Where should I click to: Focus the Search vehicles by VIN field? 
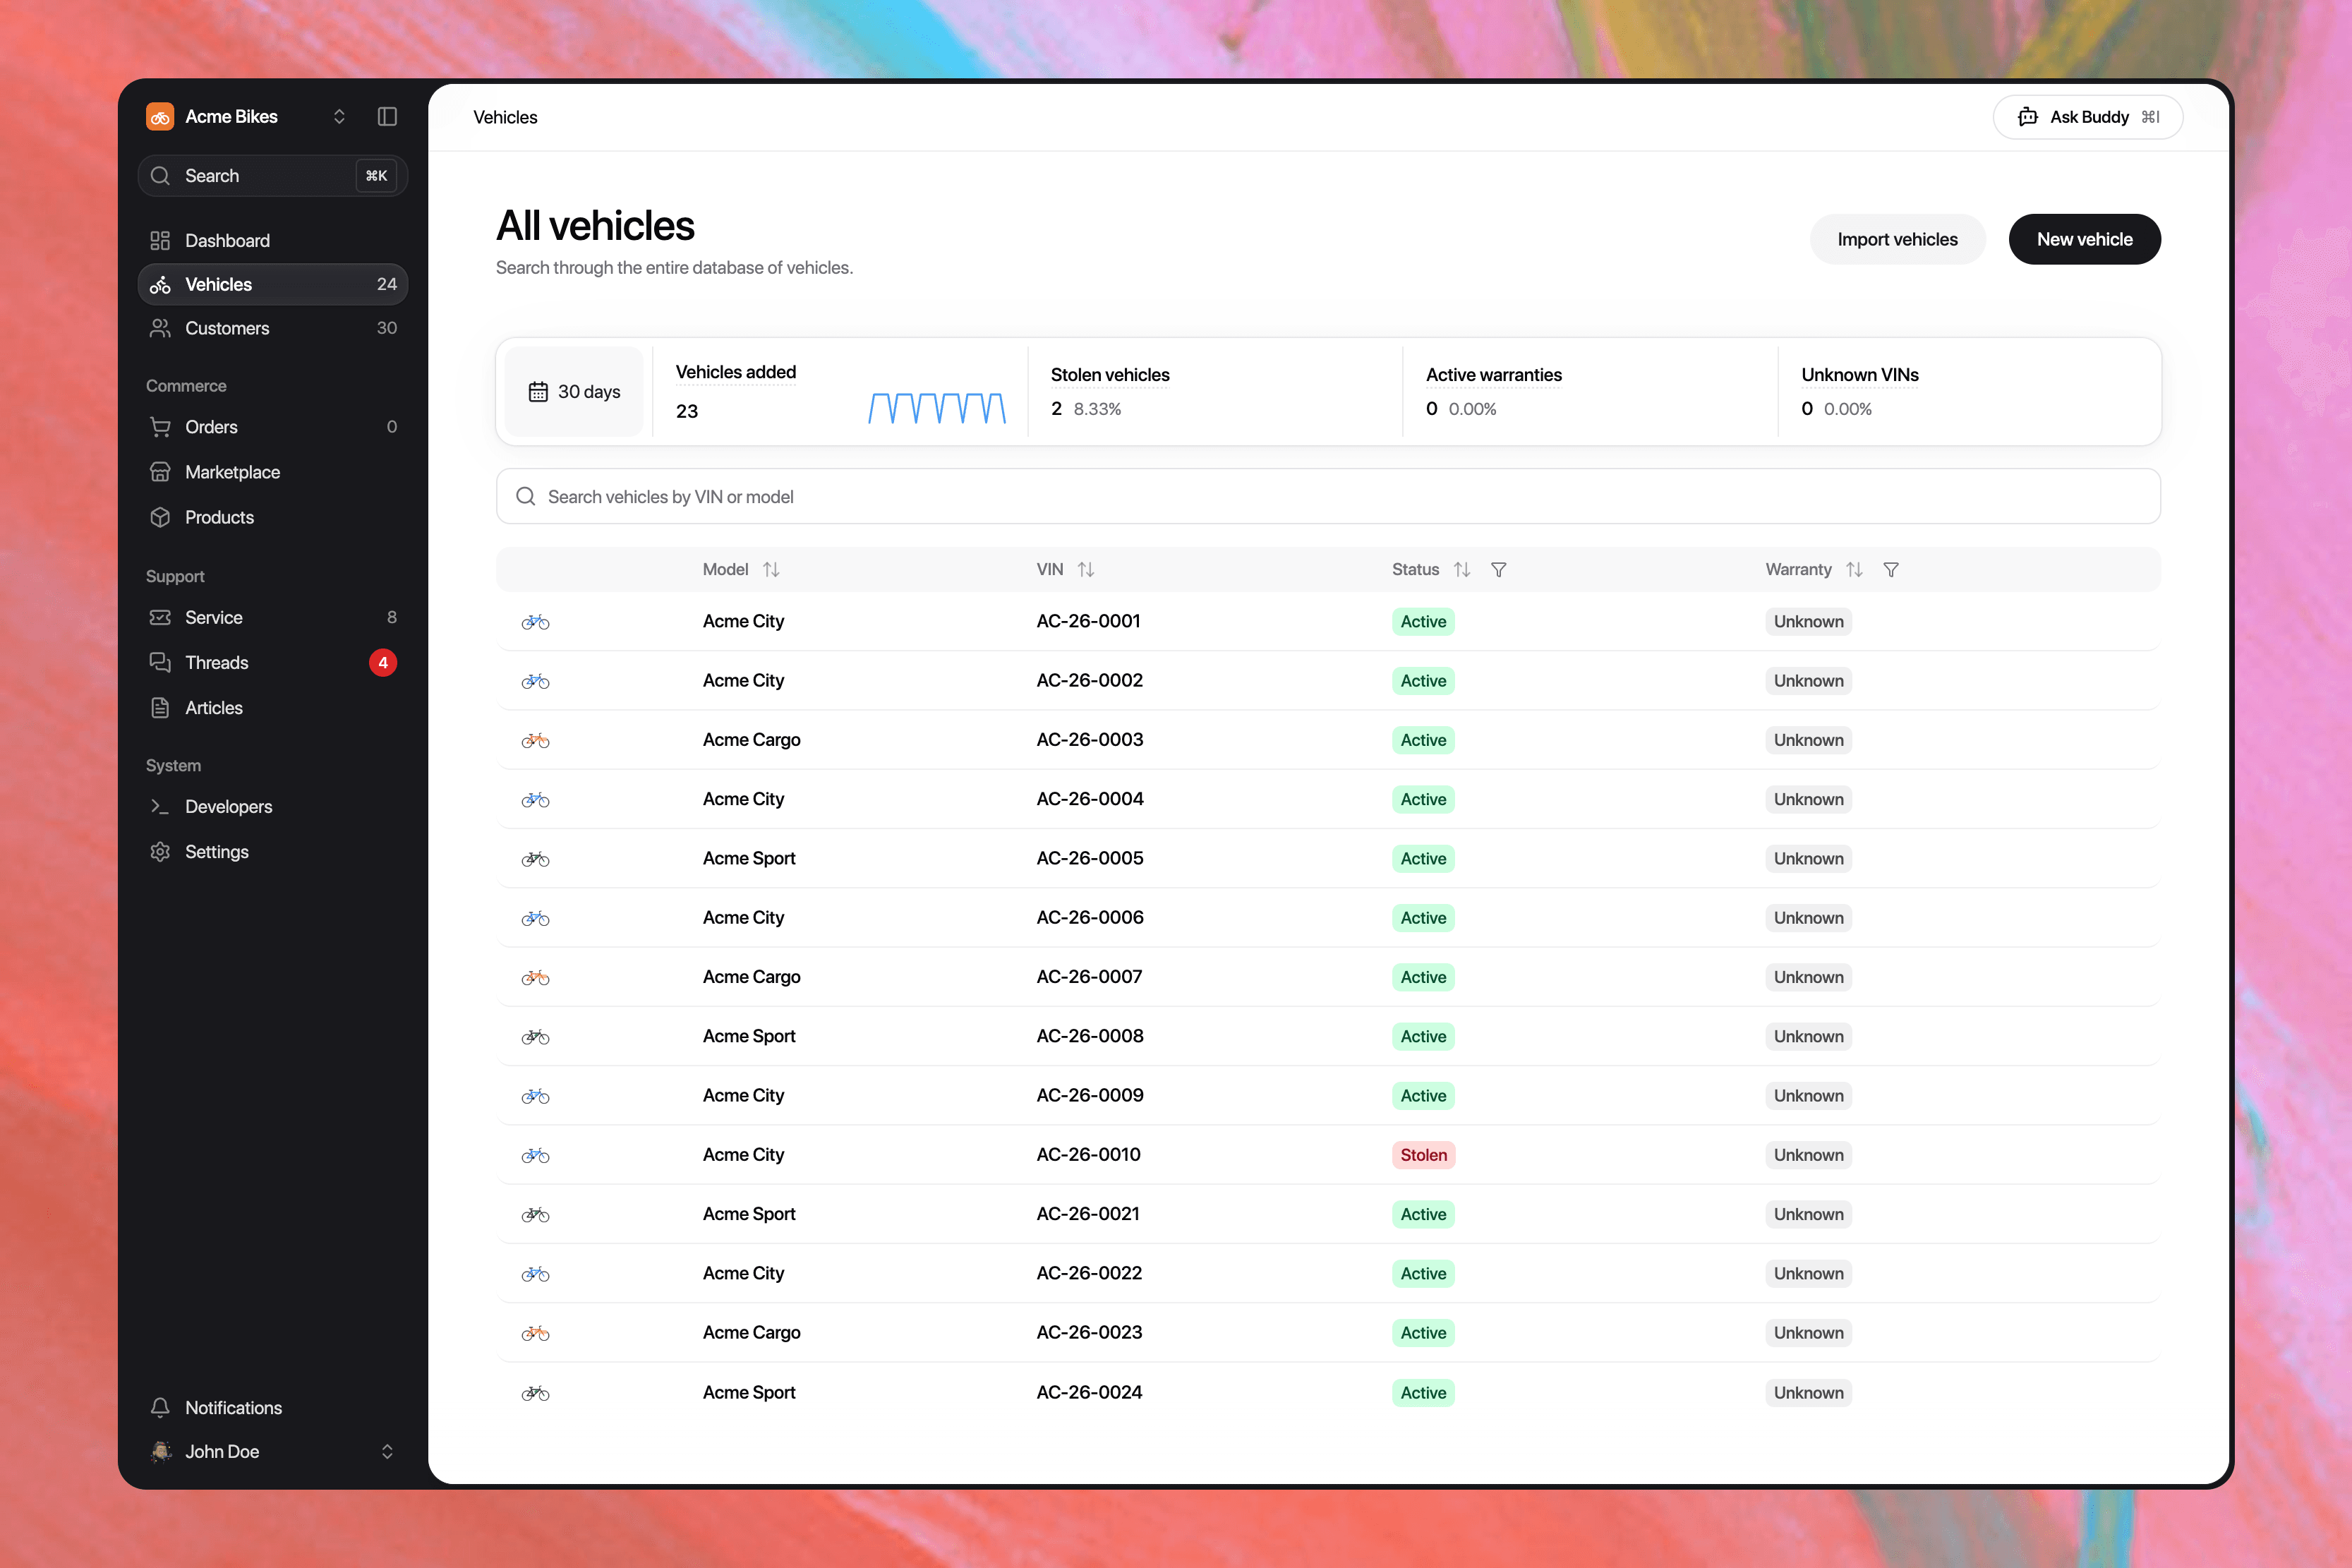(1328, 496)
